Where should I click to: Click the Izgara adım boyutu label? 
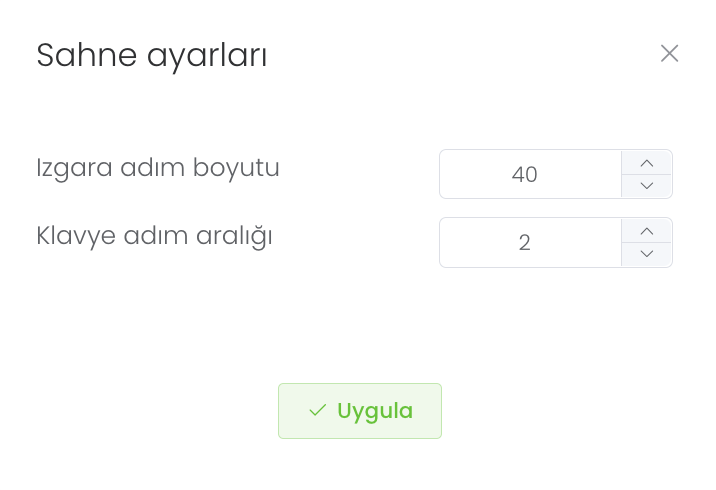click(x=158, y=168)
